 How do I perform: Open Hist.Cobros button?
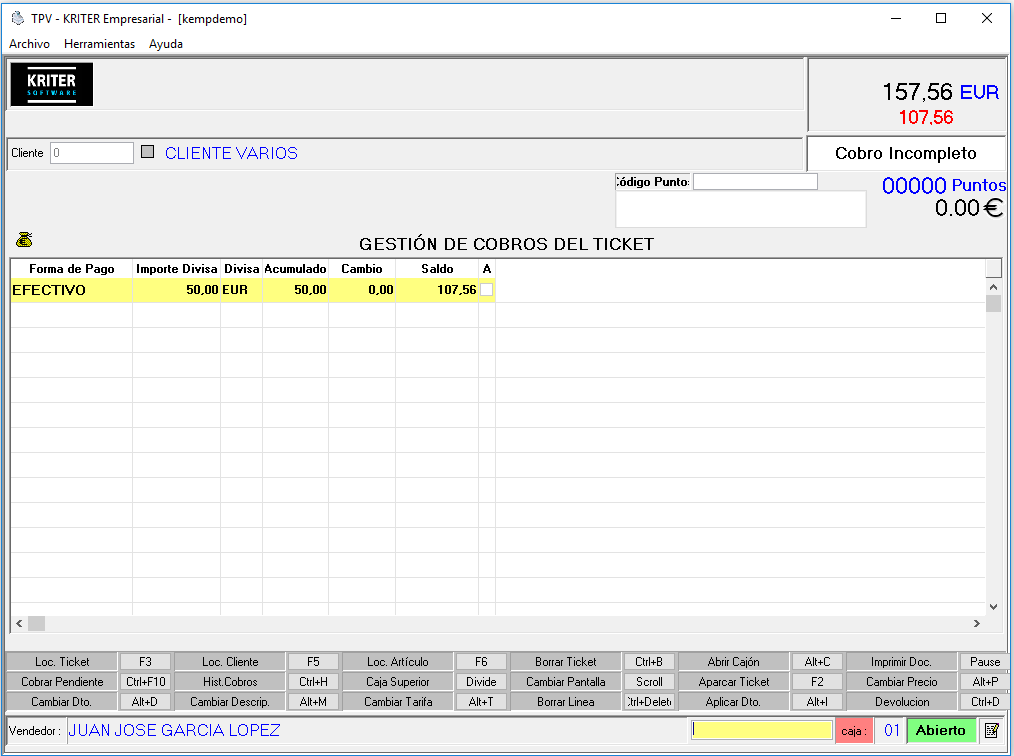click(230, 682)
